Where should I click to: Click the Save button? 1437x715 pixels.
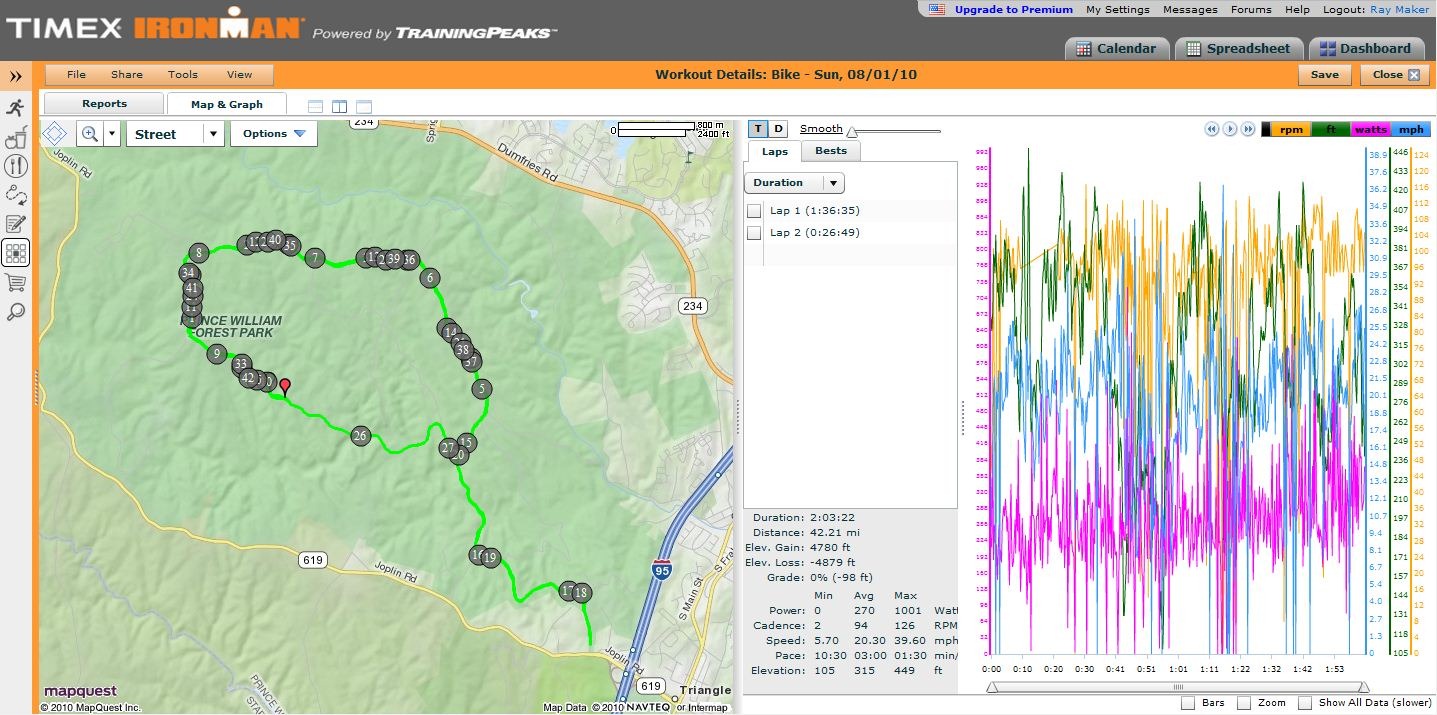point(1325,75)
